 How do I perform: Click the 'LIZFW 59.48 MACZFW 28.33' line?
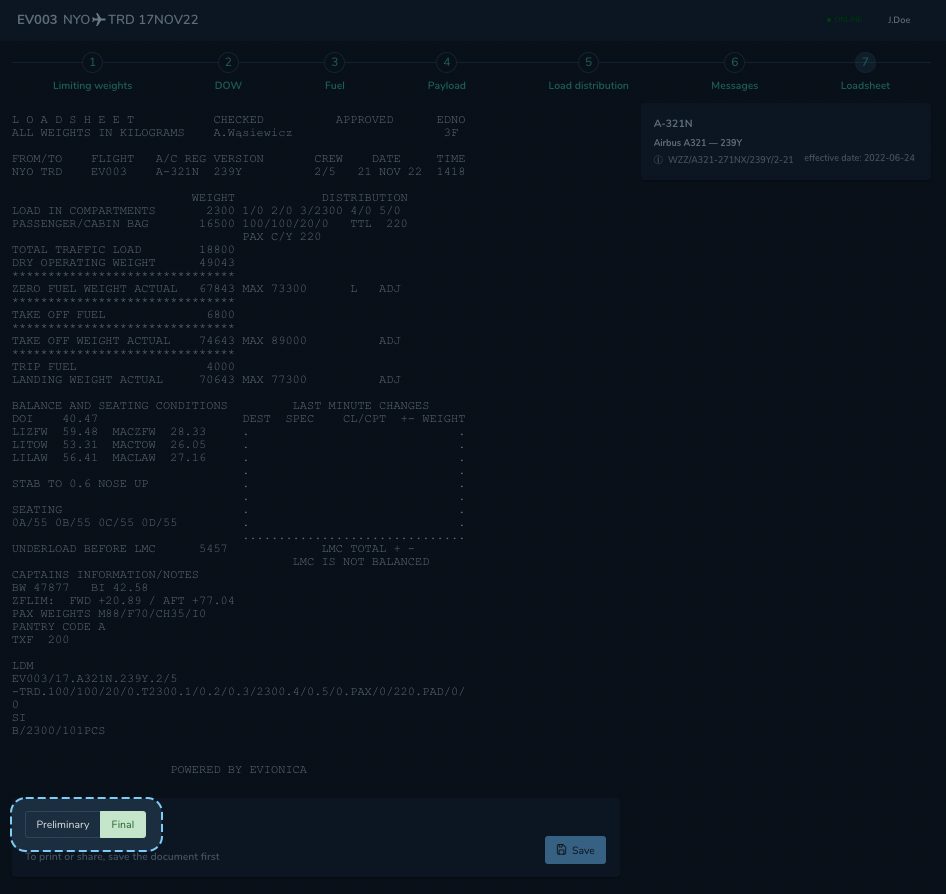pyautogui.click(x=109, y=432)
